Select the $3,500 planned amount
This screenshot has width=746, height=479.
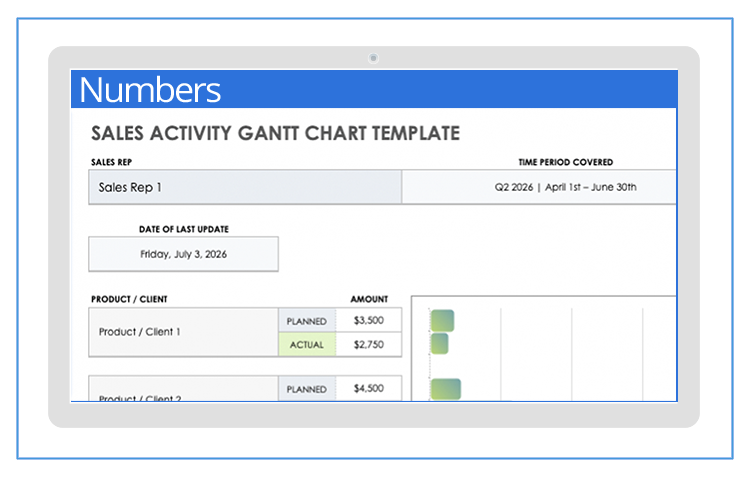(369, 321)
